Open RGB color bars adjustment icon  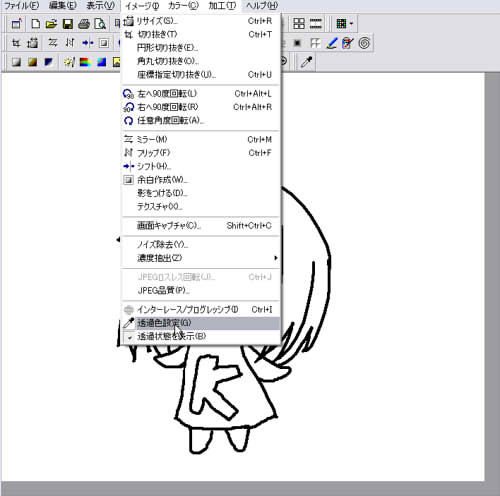[x=85, y=62]
